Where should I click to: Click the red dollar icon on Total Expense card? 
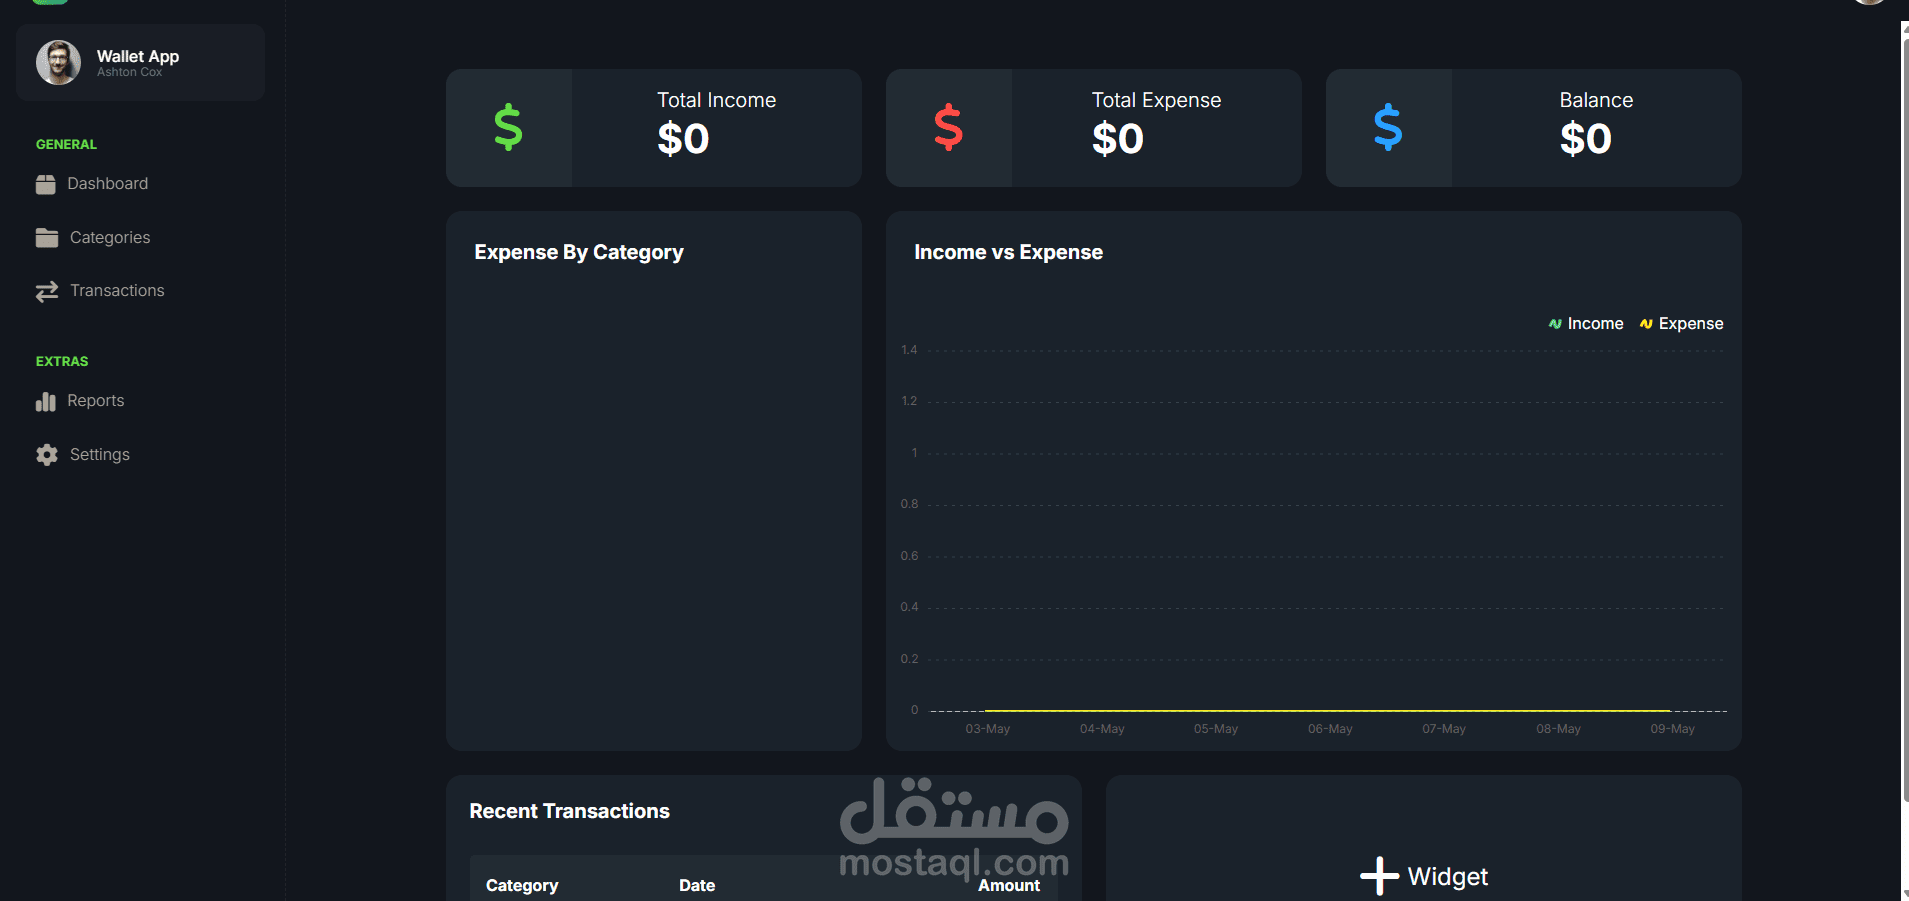949,127
